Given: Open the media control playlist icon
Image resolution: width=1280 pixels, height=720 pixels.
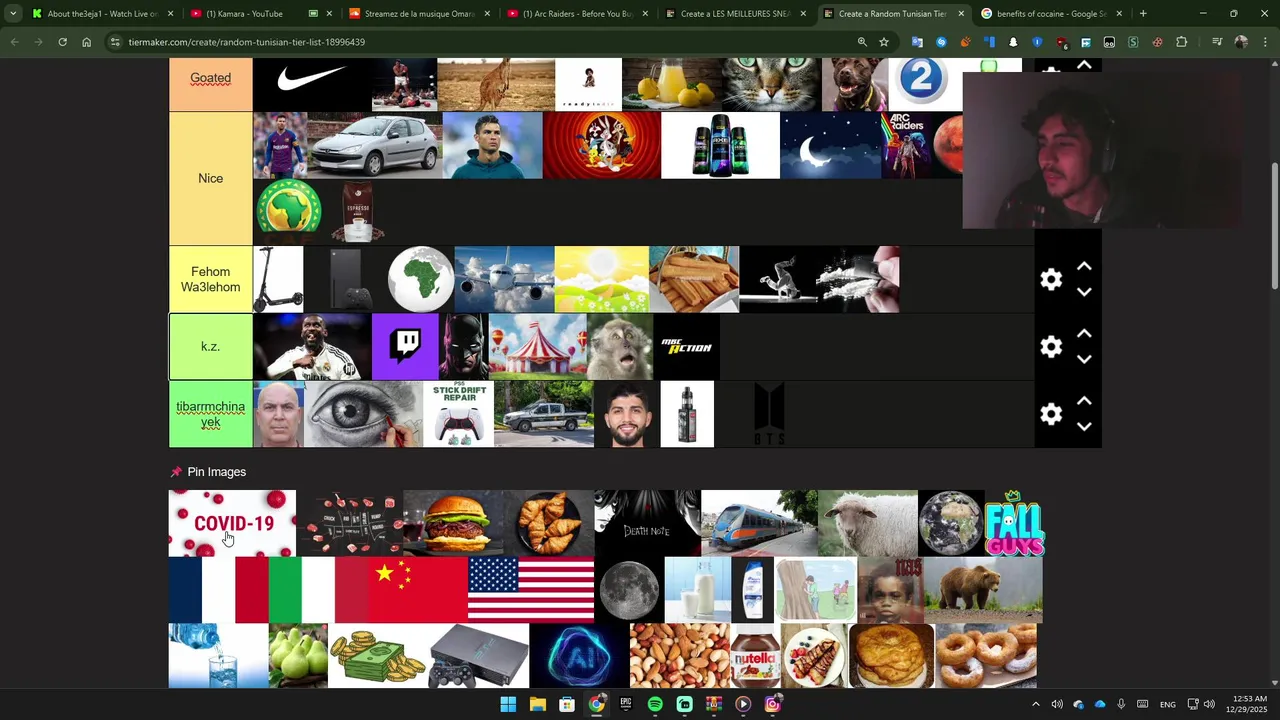Looking at the screenshot, I should tap(1217, 42).
